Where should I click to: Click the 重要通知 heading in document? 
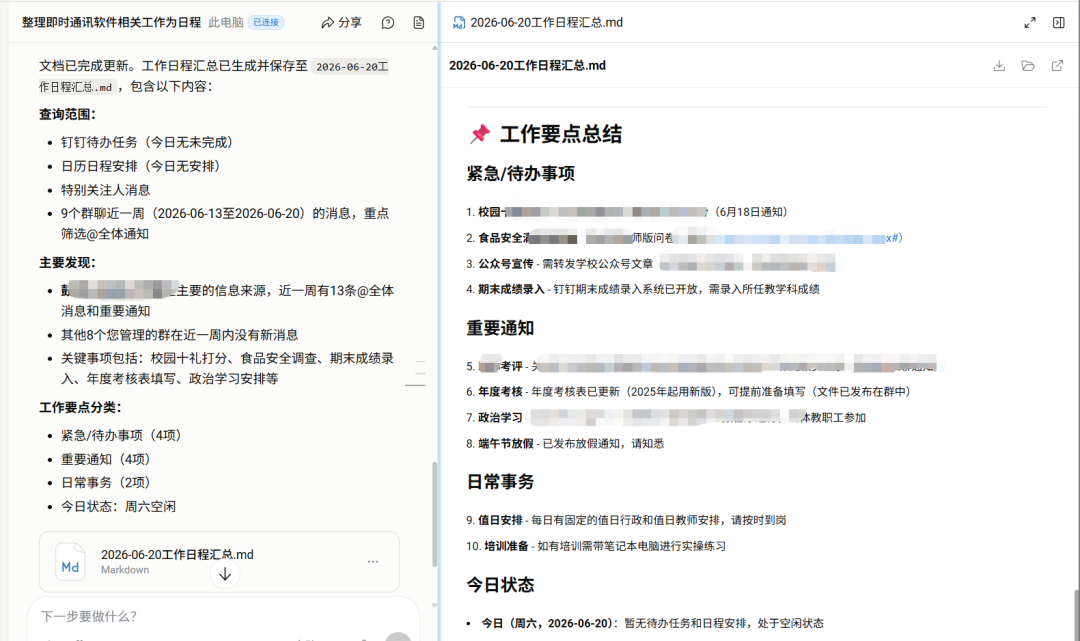[500, 328]
